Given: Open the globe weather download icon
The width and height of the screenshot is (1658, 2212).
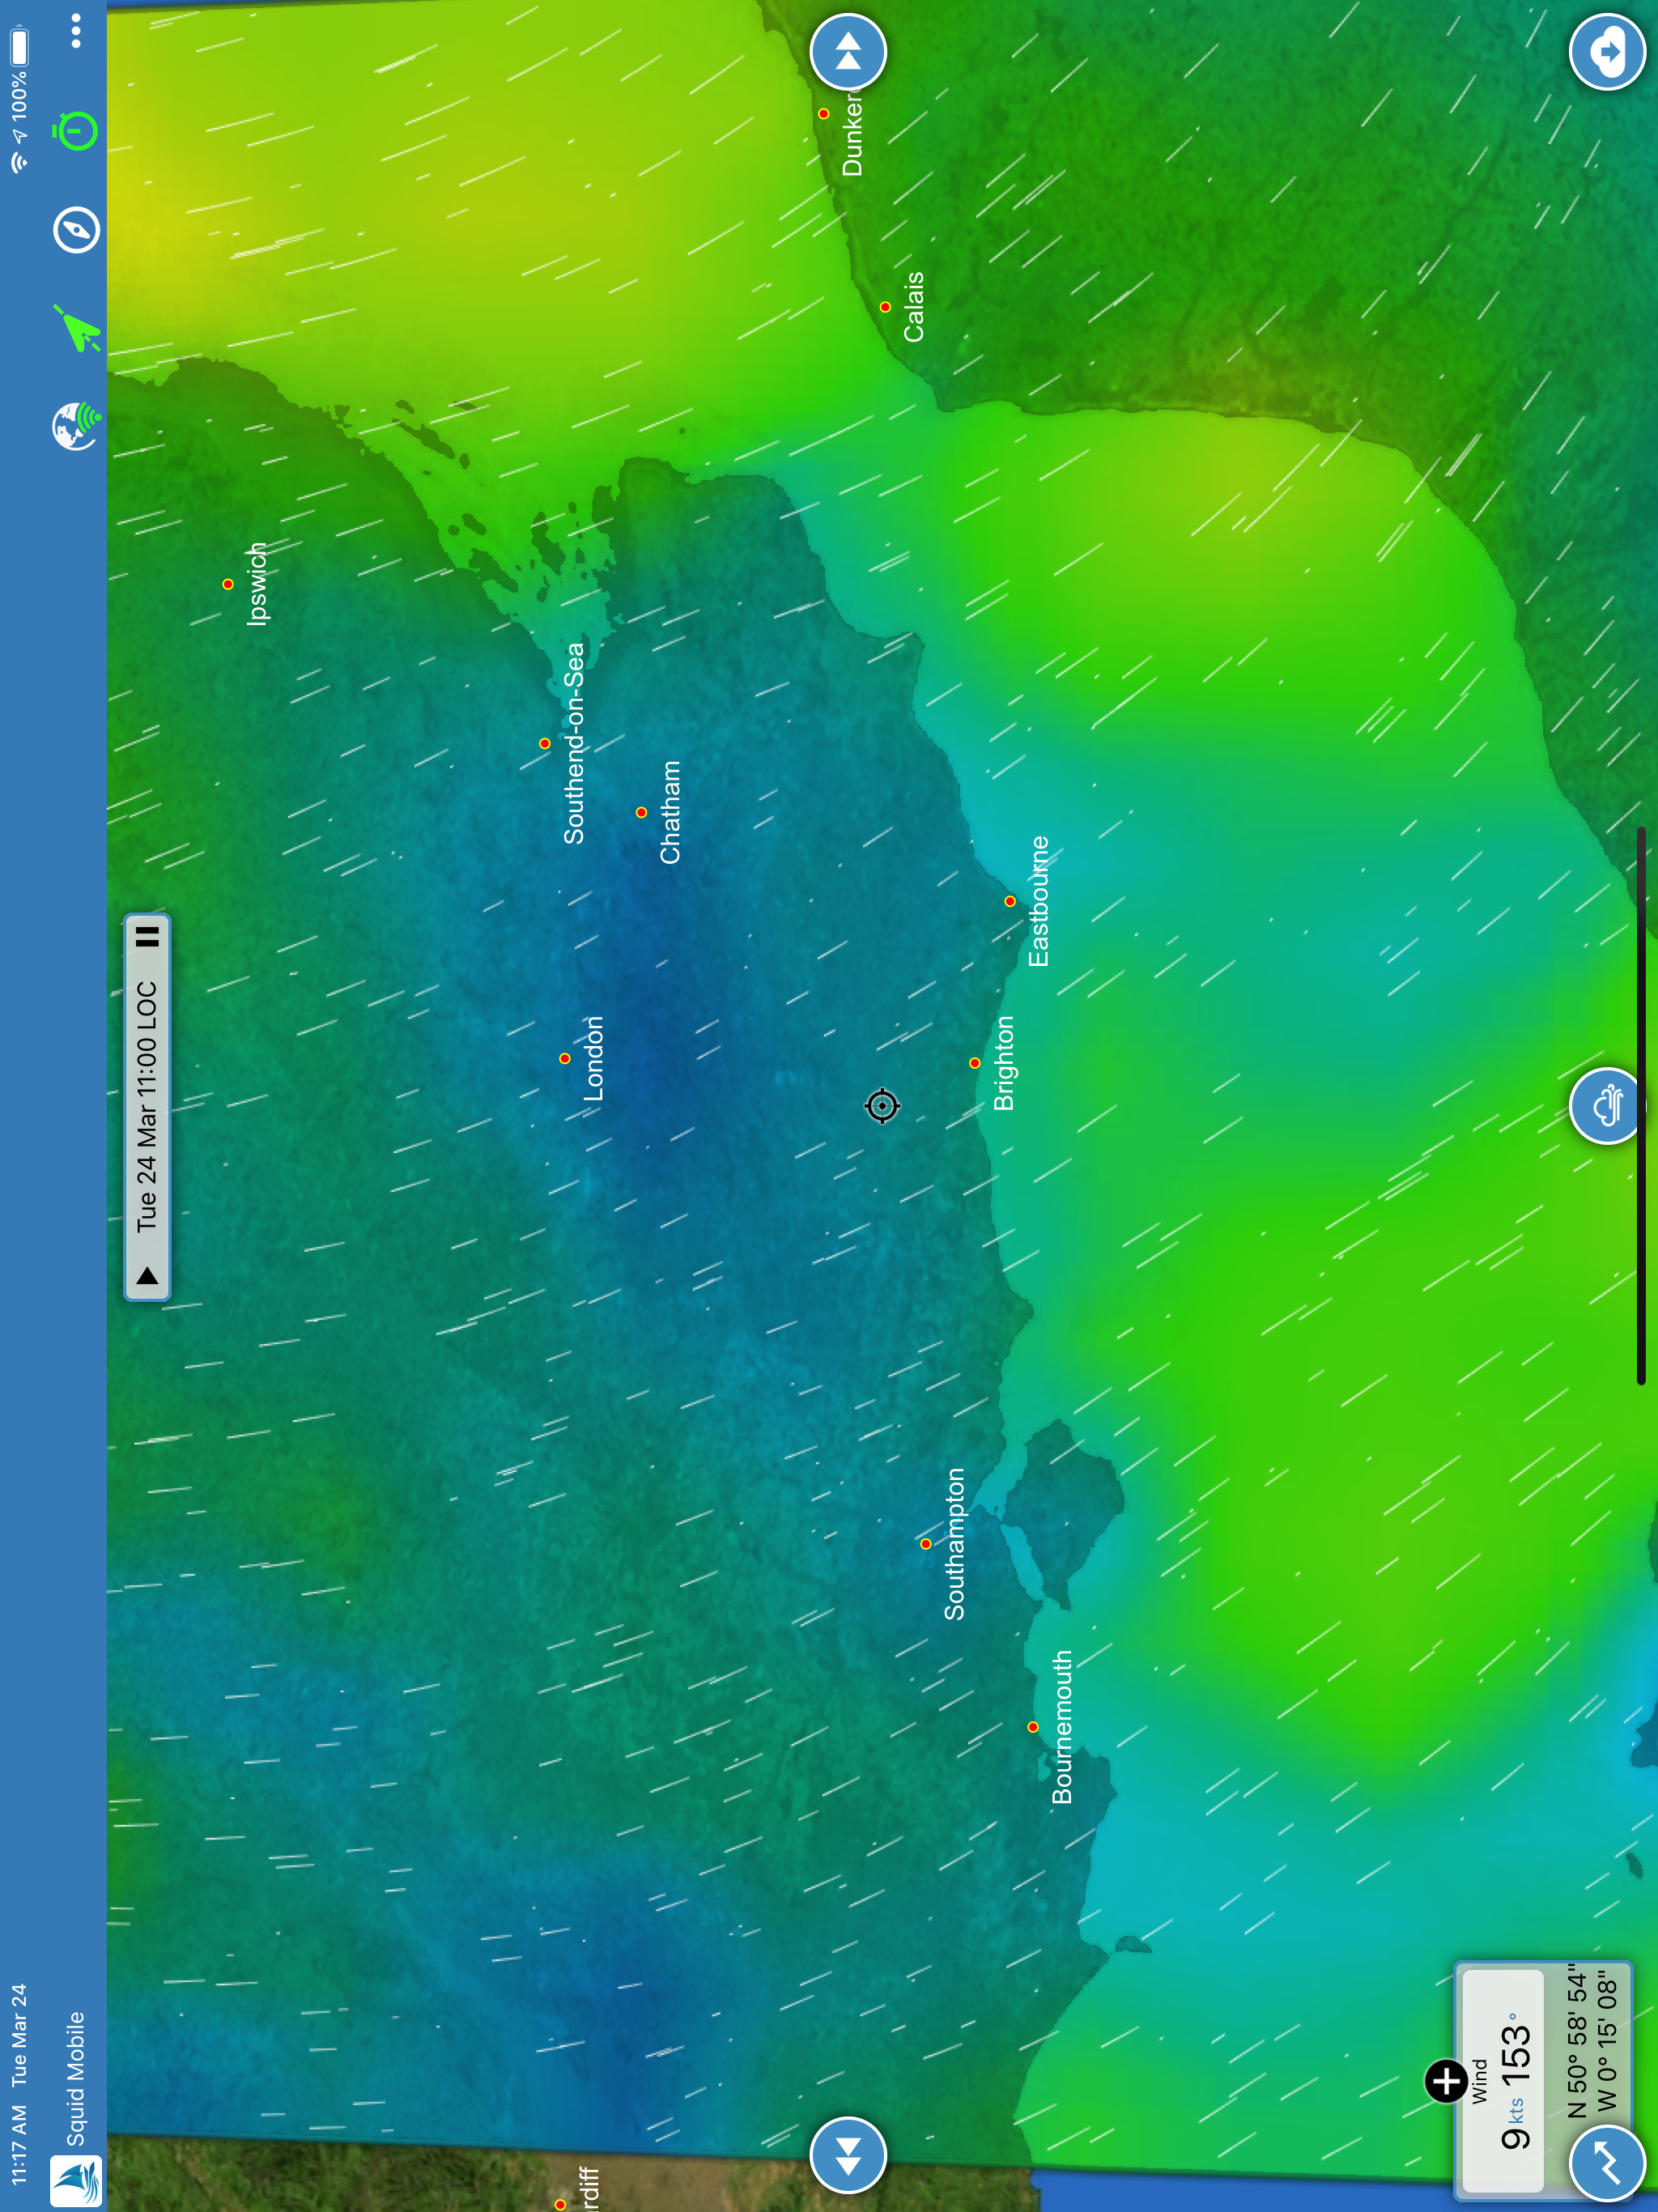Looking at the screenshot, I should coord(77,426).
